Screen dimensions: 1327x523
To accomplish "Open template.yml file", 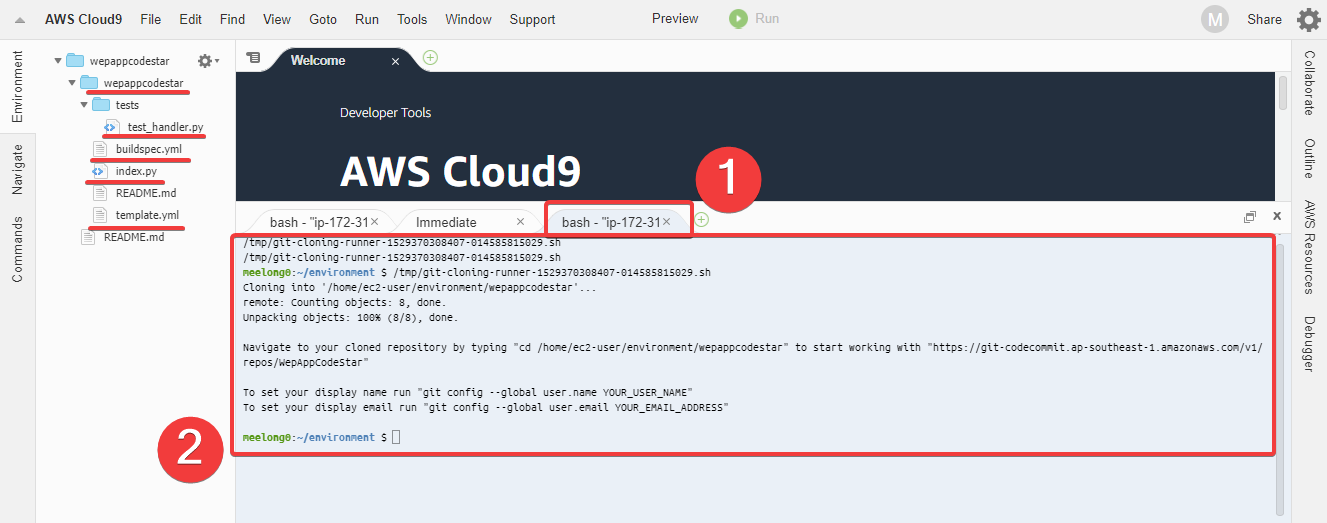I will coord(147,215).
